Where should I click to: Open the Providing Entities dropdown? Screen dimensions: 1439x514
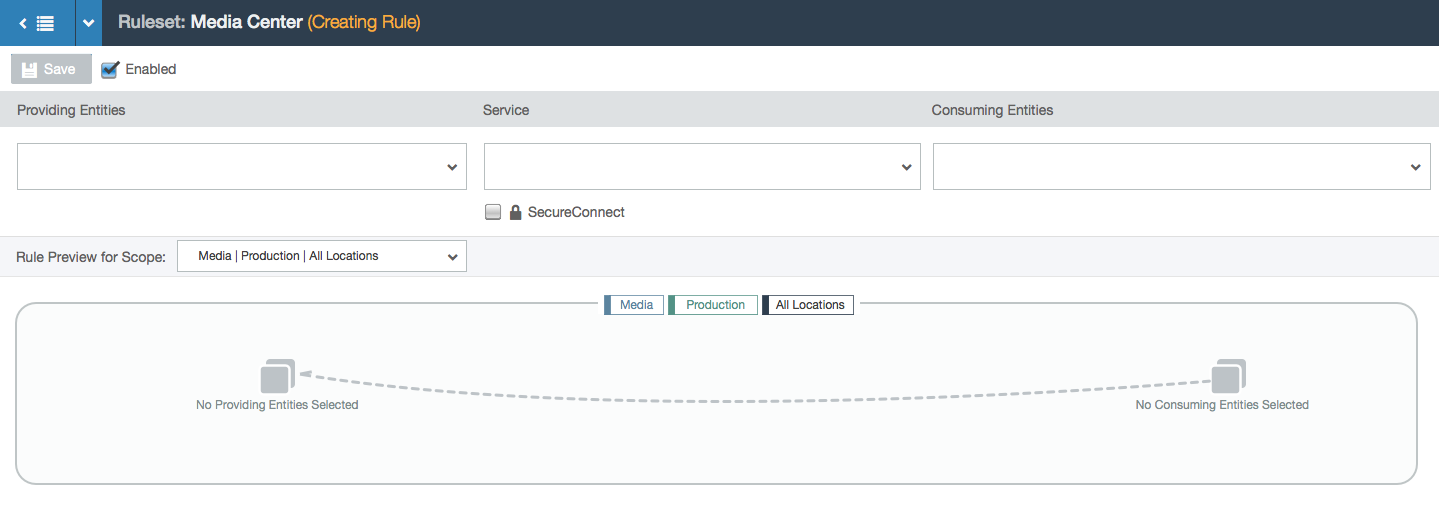click(x=242, y=166)
